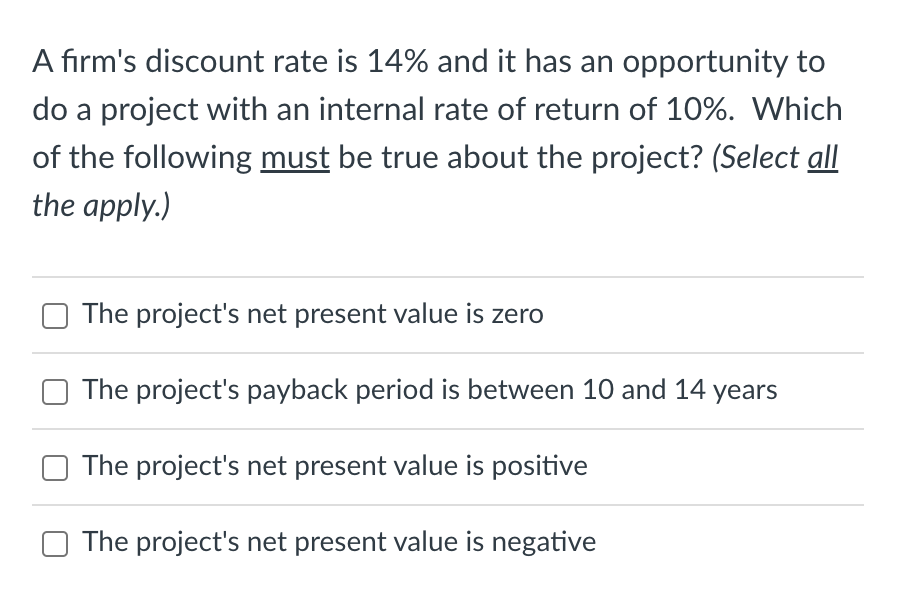Viewport: 904px width, 612px height.
Task: Click the underlined italic word "all"
Action: click(x=823, y=157)
